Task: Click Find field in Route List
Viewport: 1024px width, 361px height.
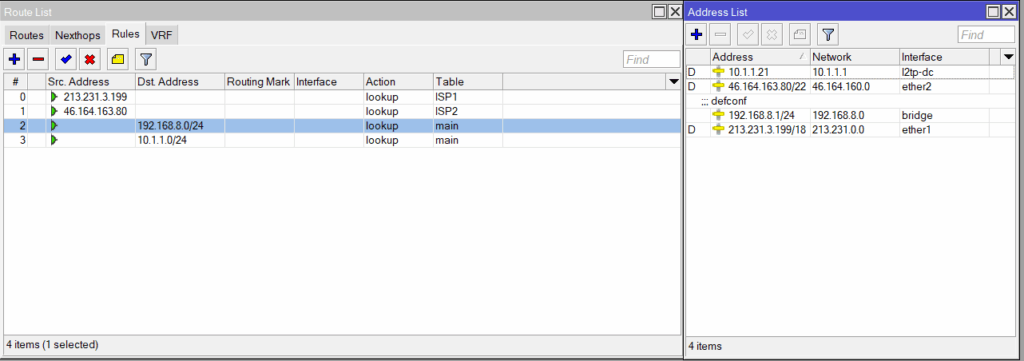Action: 651,59
